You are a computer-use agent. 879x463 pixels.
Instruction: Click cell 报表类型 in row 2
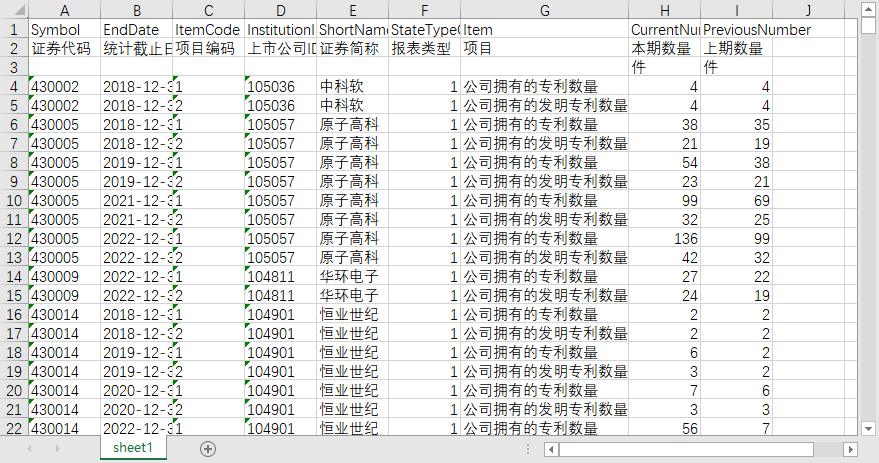pyautogui.click(x=424, y=48)
